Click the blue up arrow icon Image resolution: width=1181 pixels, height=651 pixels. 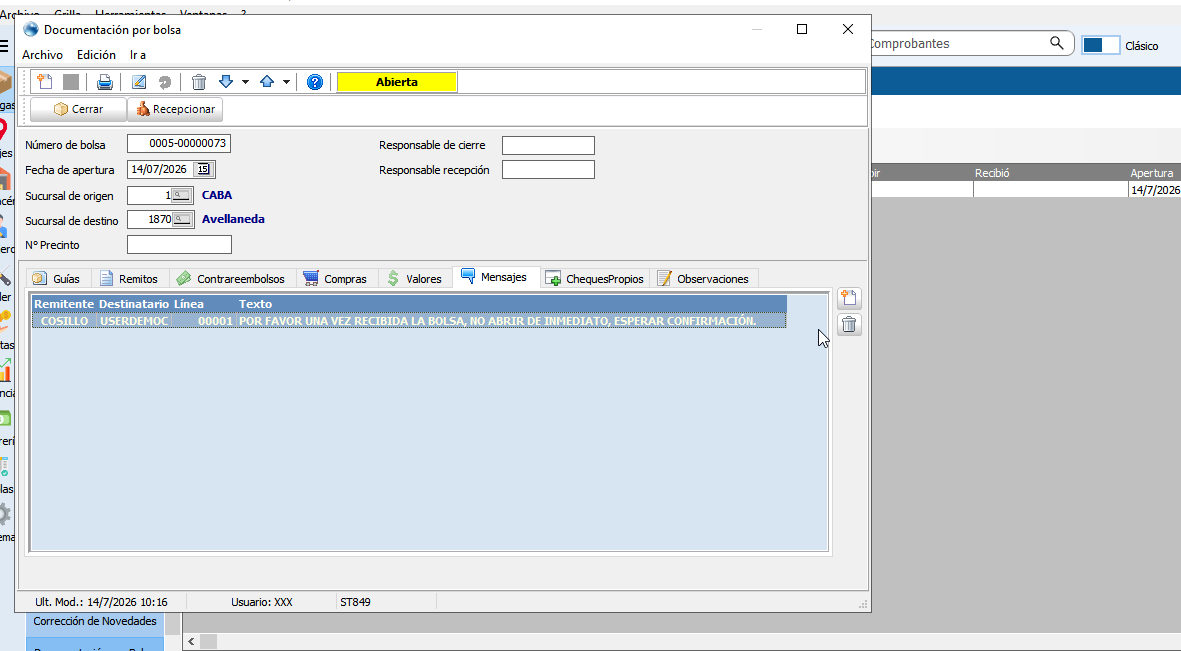267,81
